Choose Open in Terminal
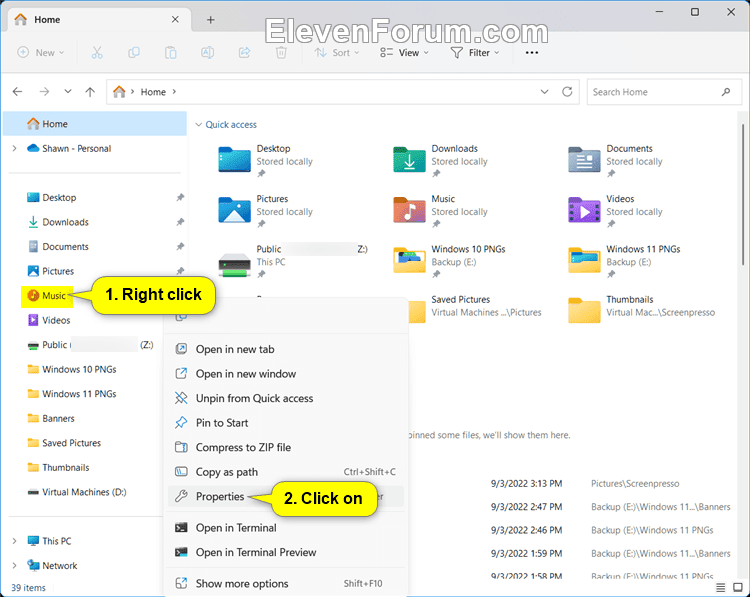The image size is (750, 597). pyautogui.click(x=286, y=528)
